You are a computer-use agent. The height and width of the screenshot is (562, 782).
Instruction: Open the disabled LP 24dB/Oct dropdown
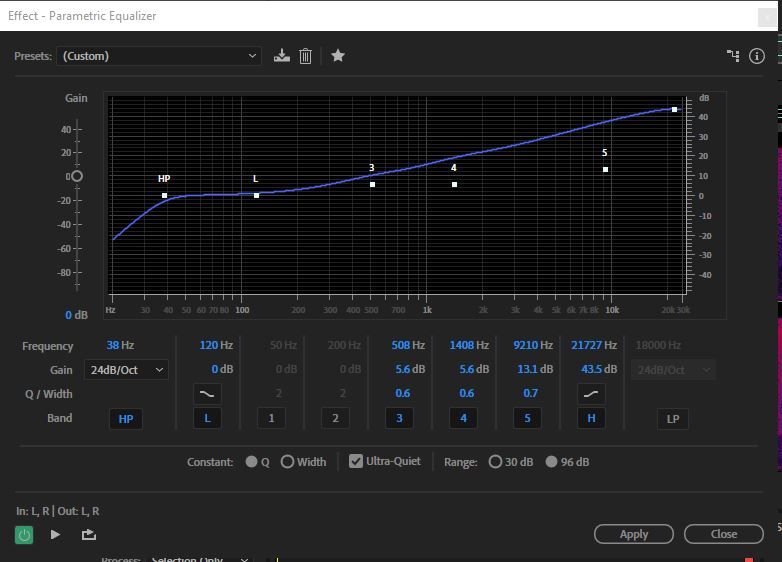673,370
